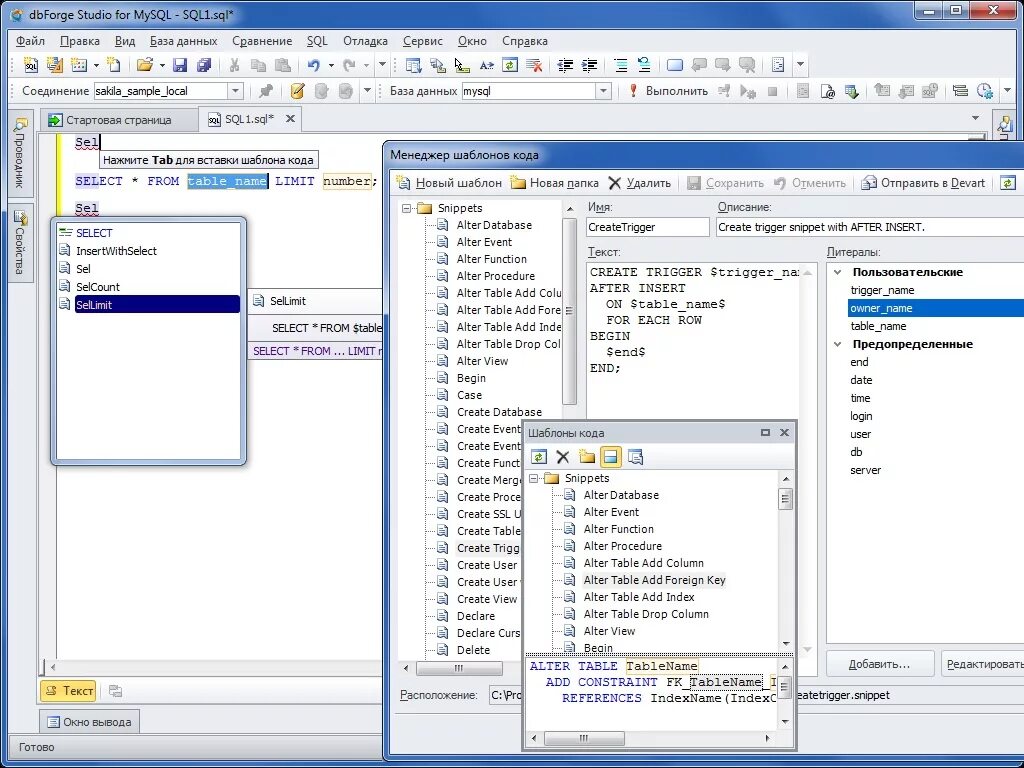Open the dropdown arrow next to Open folder icon
The image size is (1024, 768).
pos(162,65)
